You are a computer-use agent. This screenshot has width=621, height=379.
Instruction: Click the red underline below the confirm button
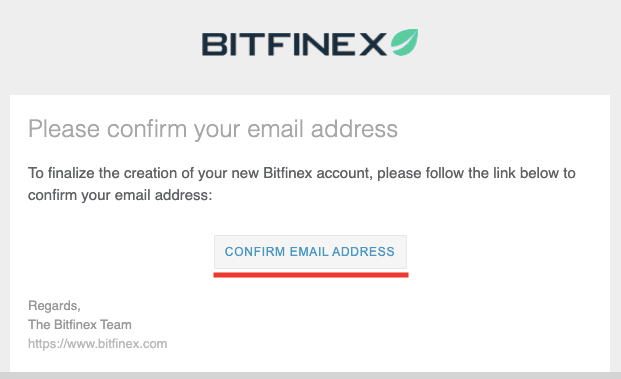click(311, 275)
